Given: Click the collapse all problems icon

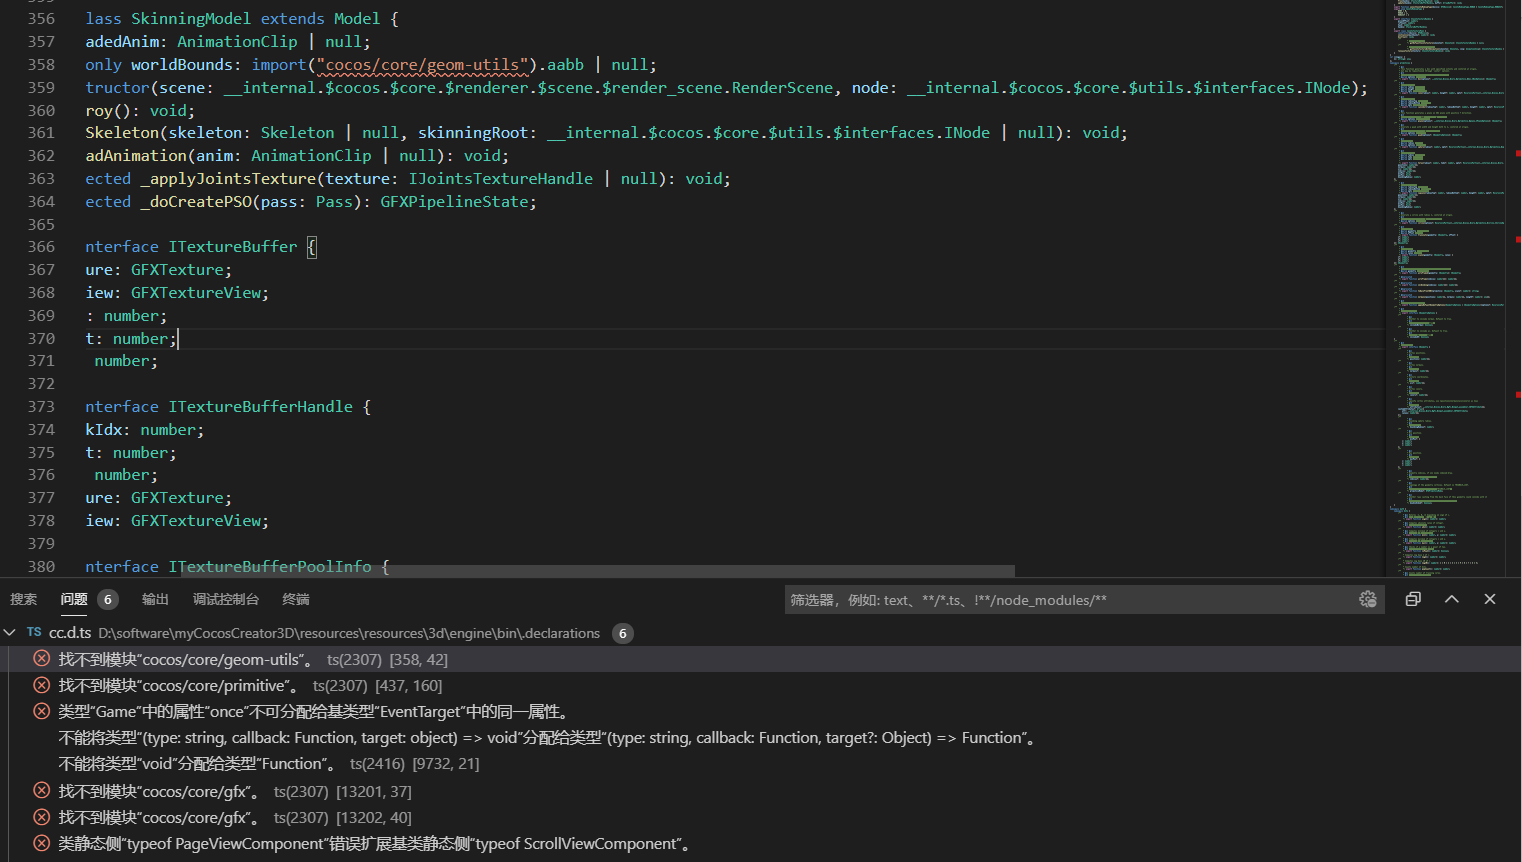Looking at the screenshot, I should (x=1413, y=599).
